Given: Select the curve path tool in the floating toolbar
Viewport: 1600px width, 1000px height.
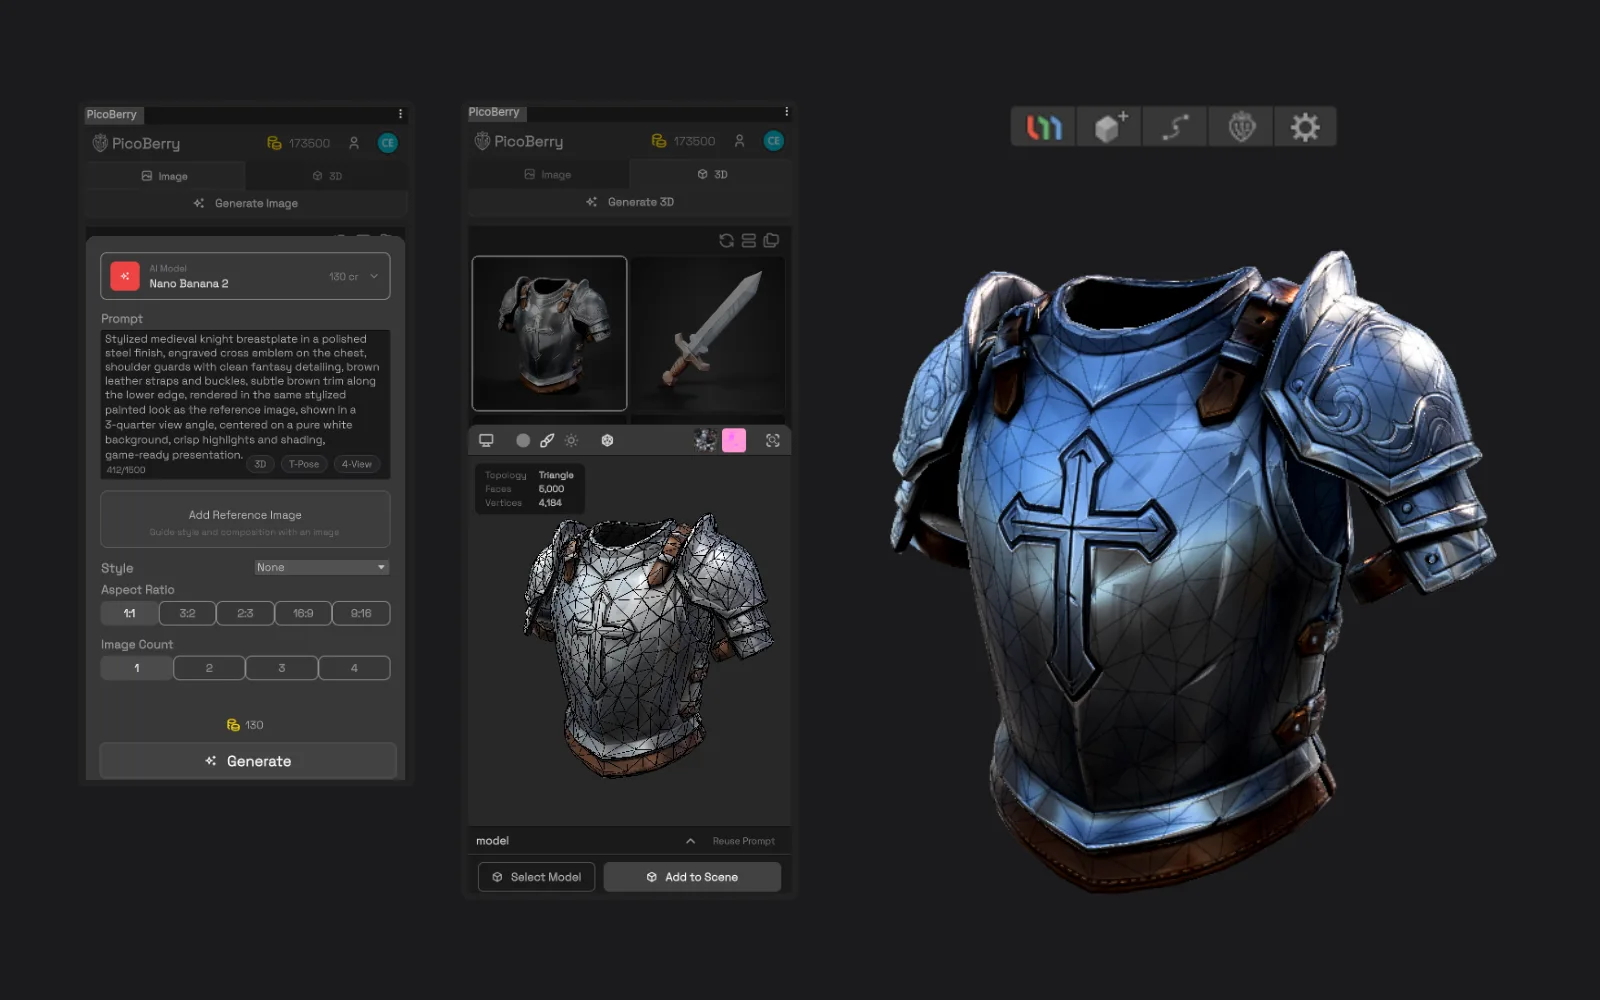Looking at the screenshot, I should click(x=1175, y=127).
